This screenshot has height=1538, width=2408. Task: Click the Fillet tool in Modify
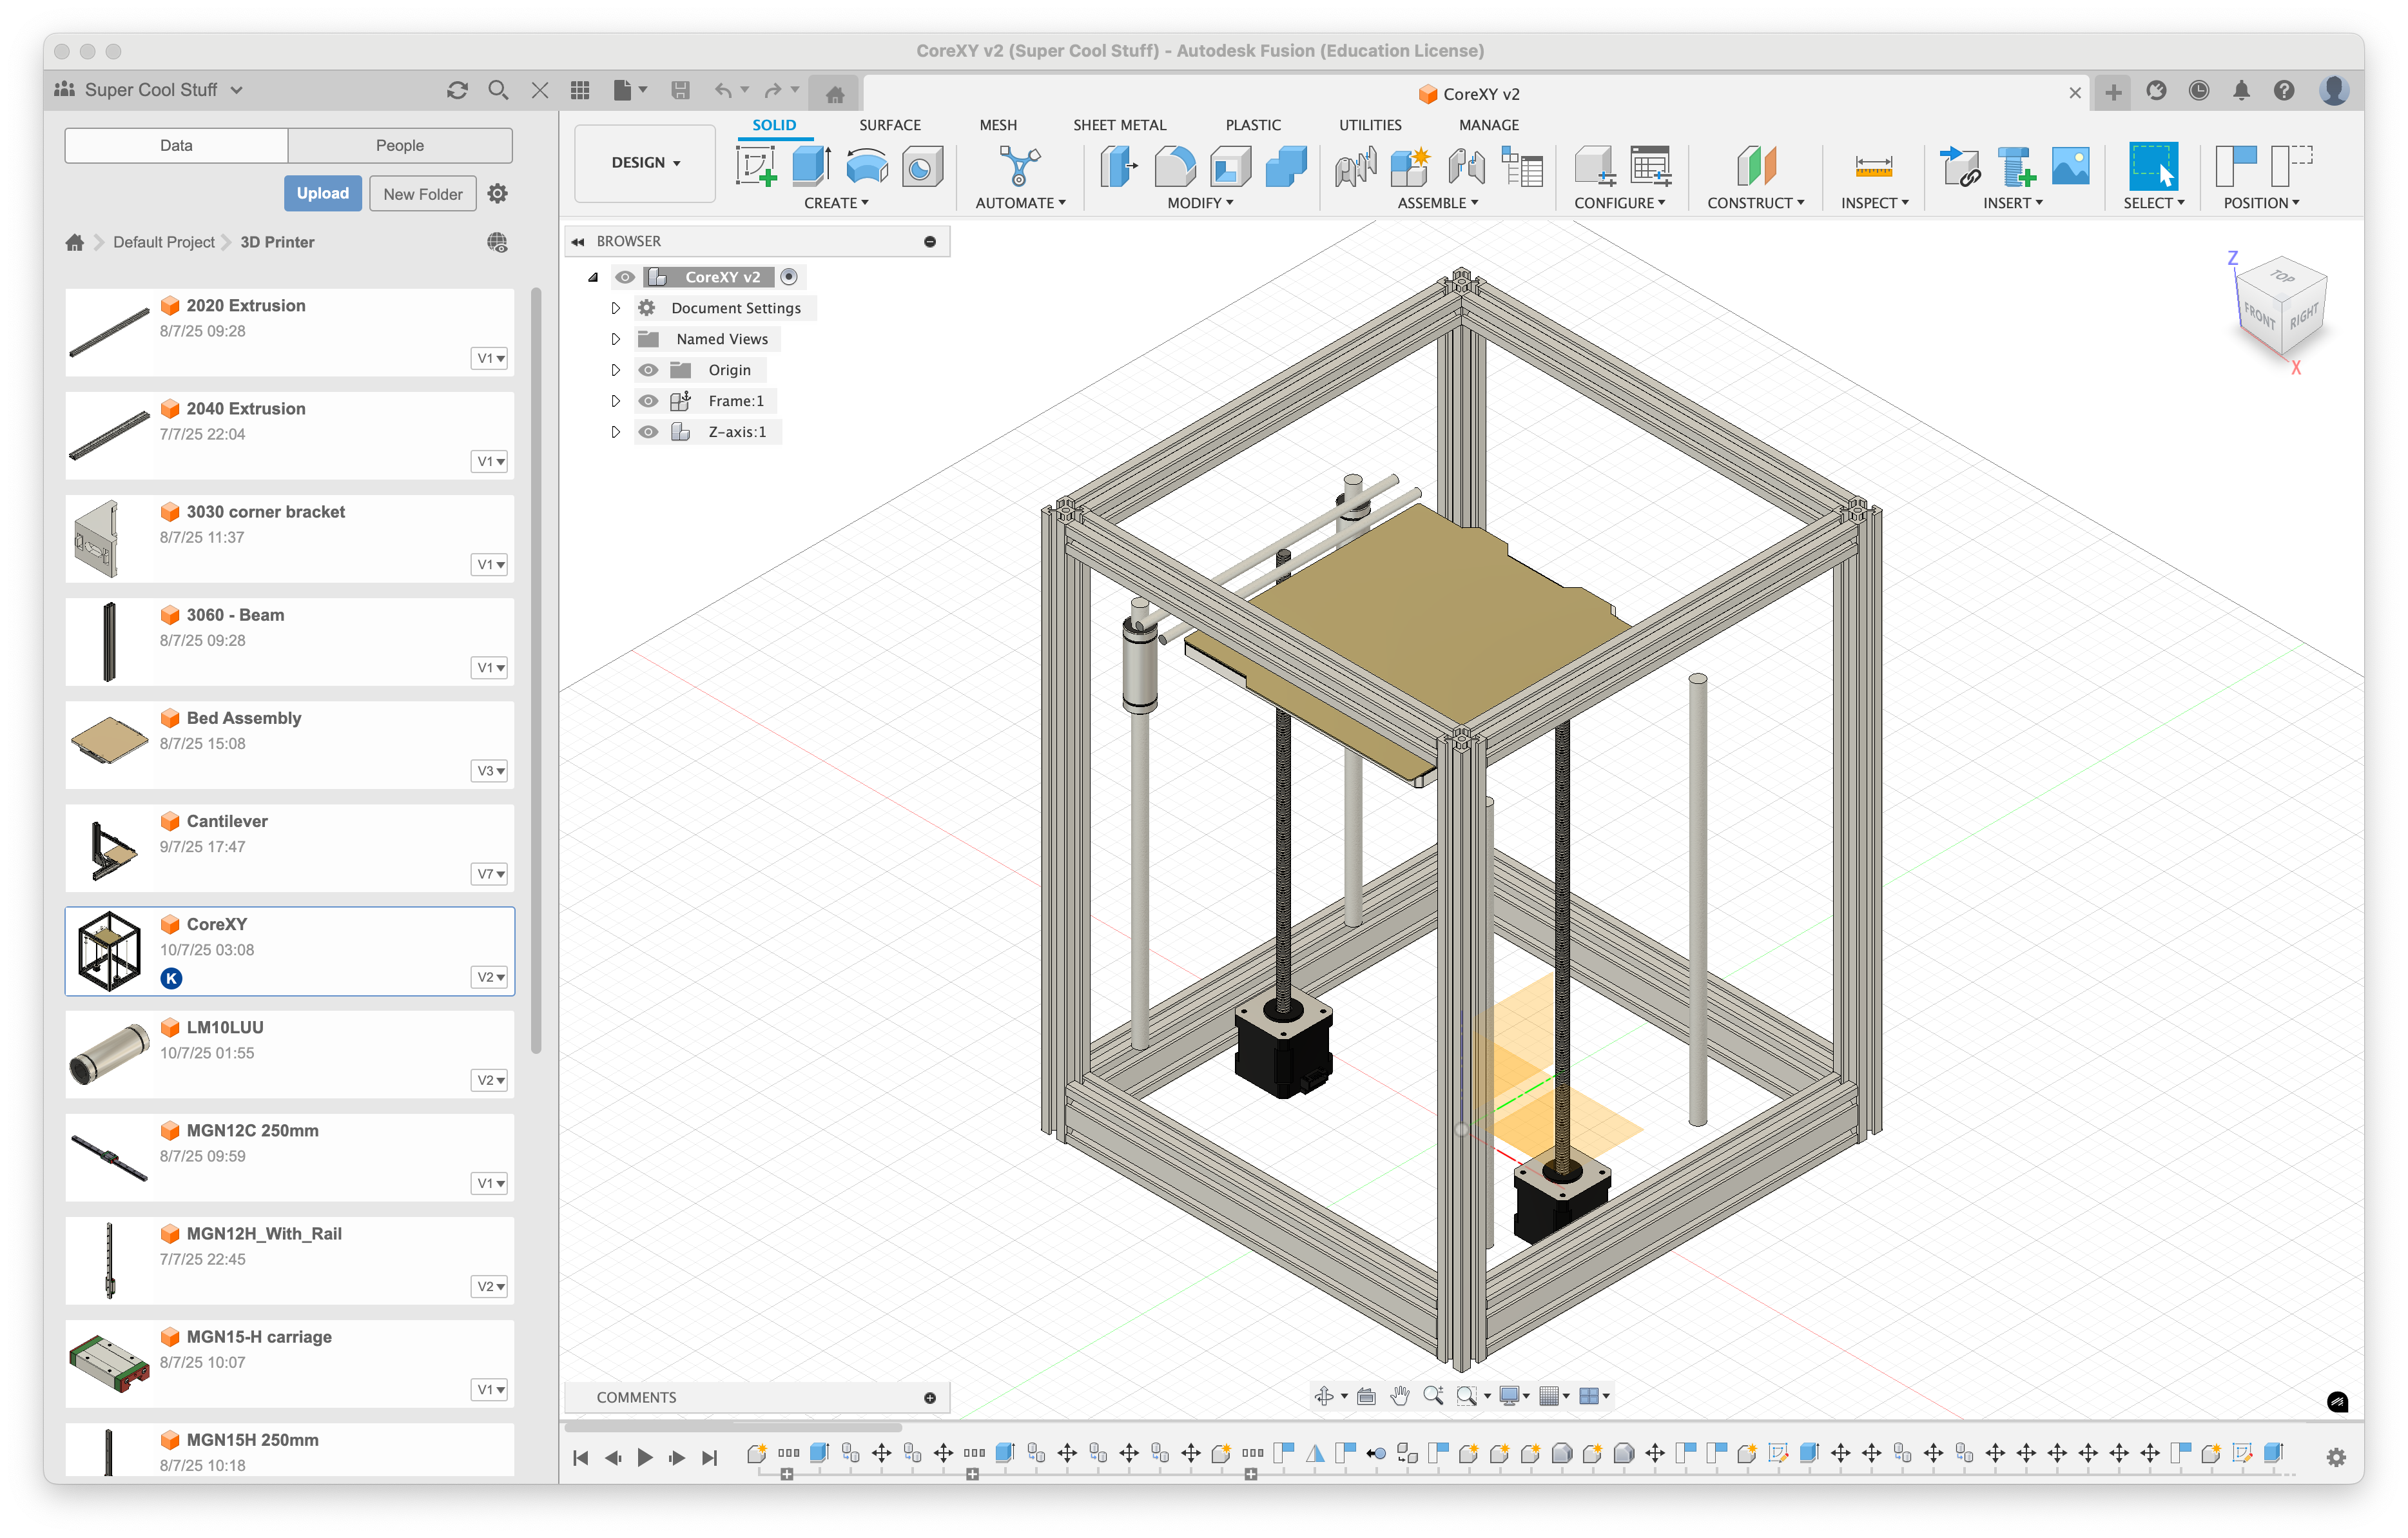[1174, 166]
